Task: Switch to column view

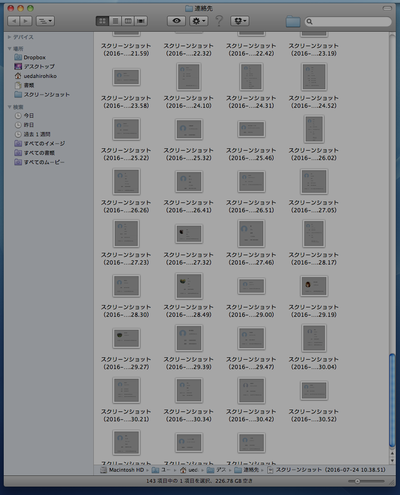Action: [x=128, y=21]
